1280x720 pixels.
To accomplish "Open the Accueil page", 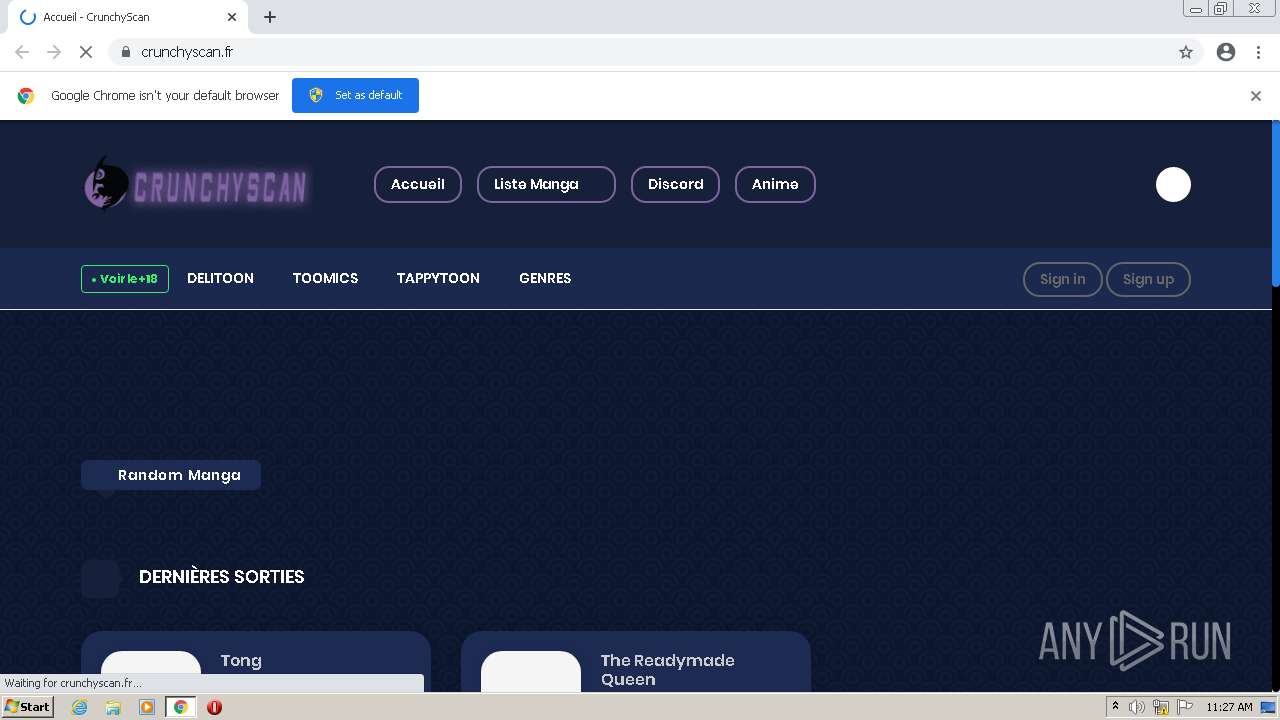I will point(418,184).
